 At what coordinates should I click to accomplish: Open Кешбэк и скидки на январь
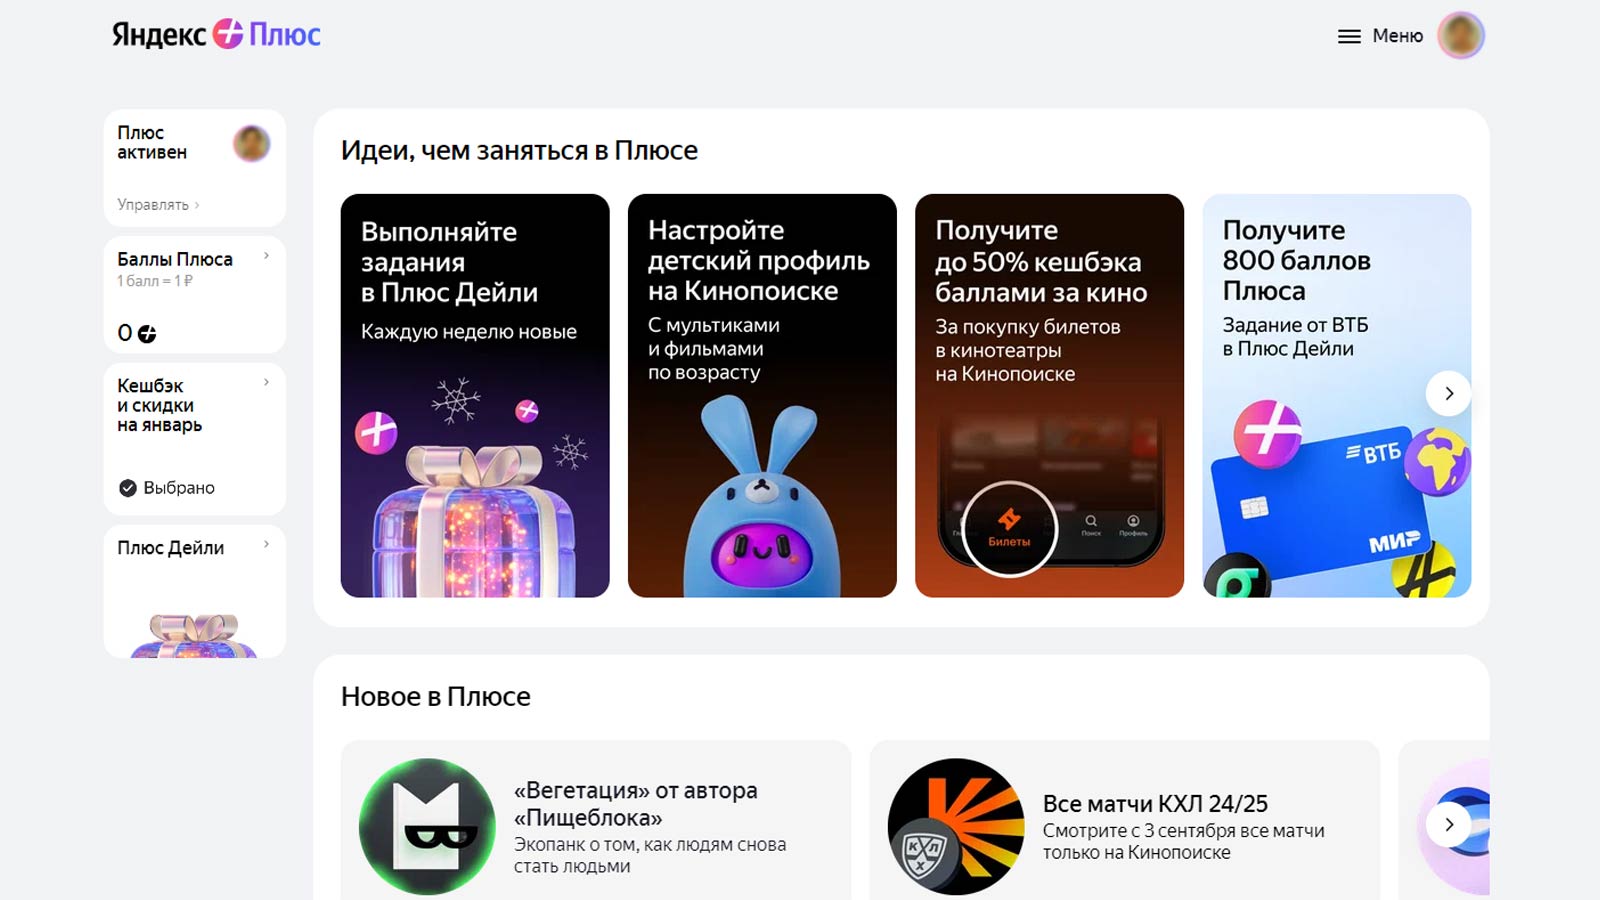195,439
